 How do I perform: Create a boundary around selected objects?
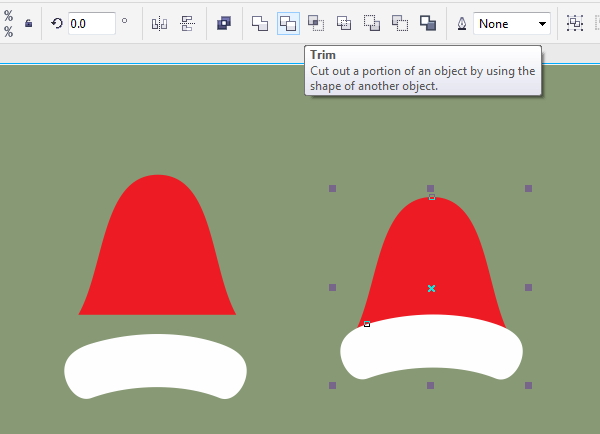coord(428,24)
